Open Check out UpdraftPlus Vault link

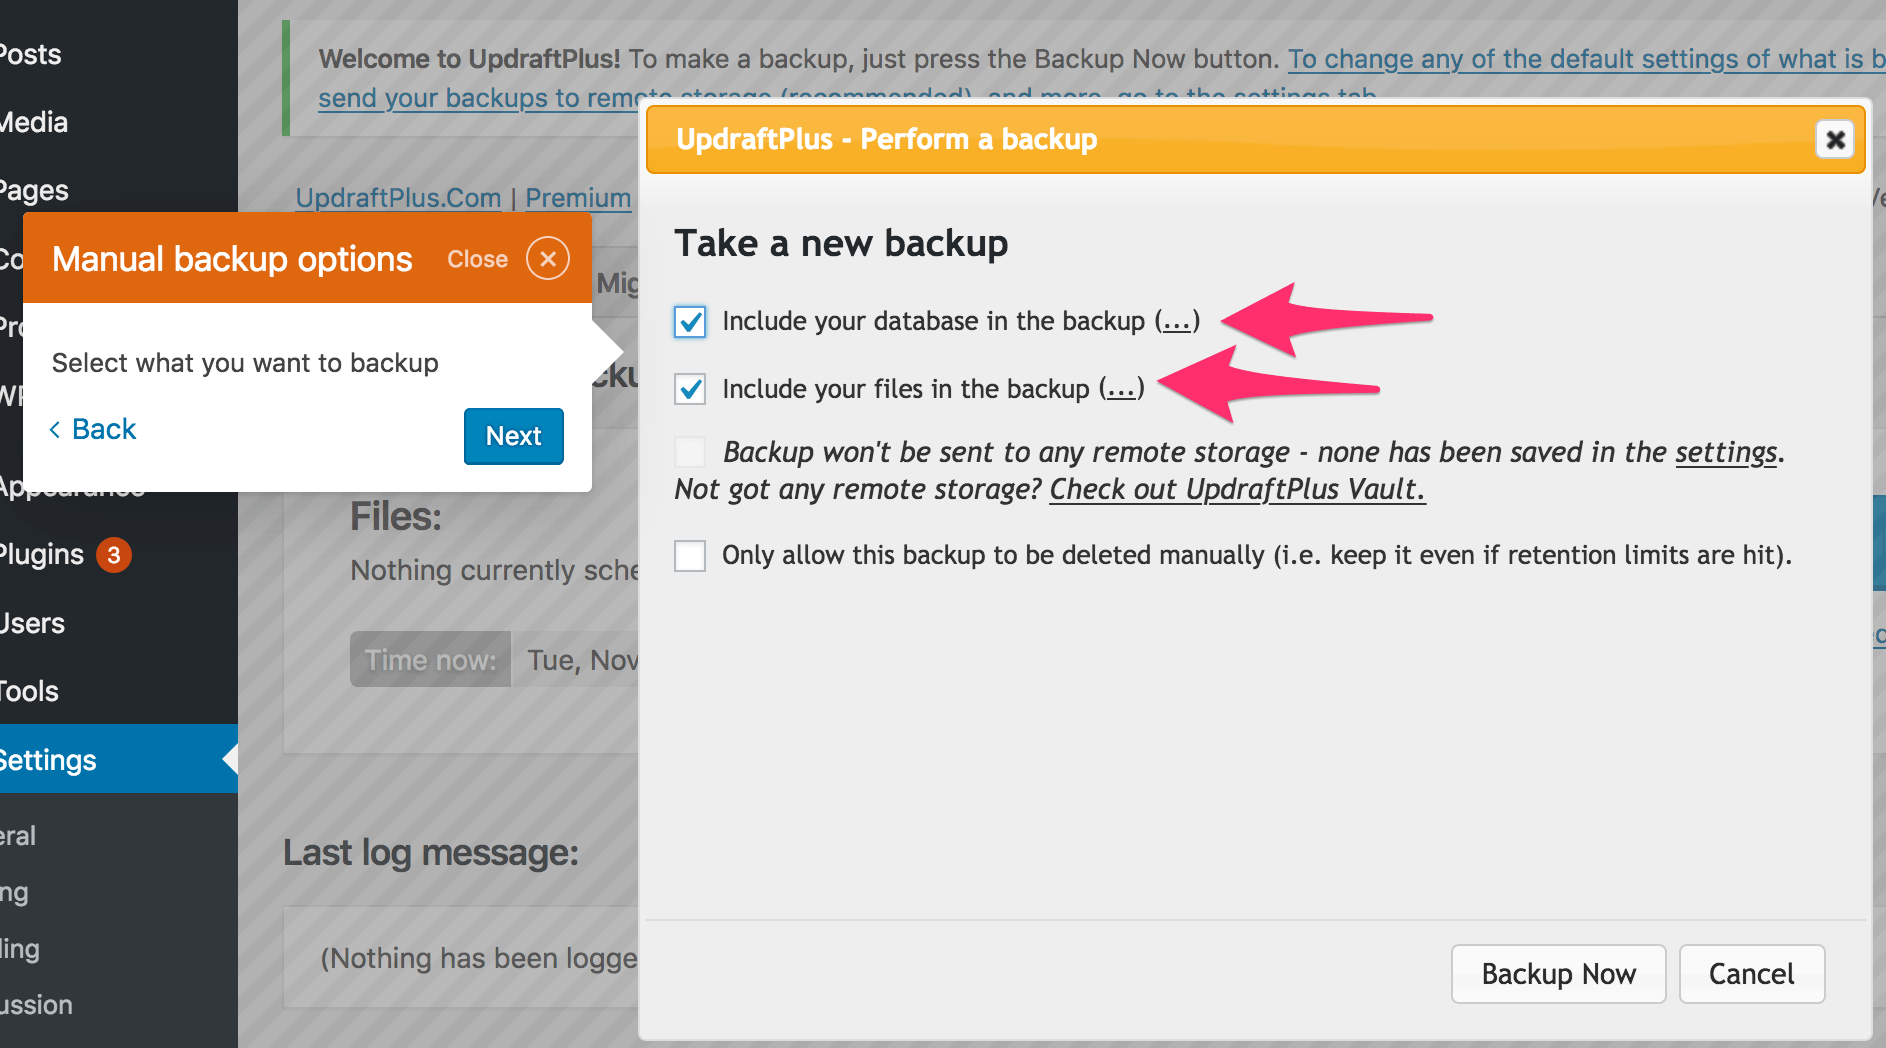point(1237,489)
